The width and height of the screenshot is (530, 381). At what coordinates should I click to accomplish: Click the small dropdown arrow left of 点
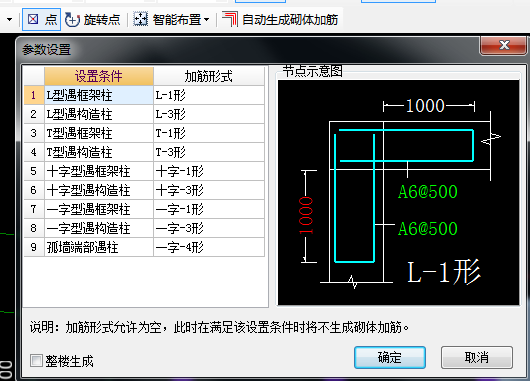click(x=9, y=20)
